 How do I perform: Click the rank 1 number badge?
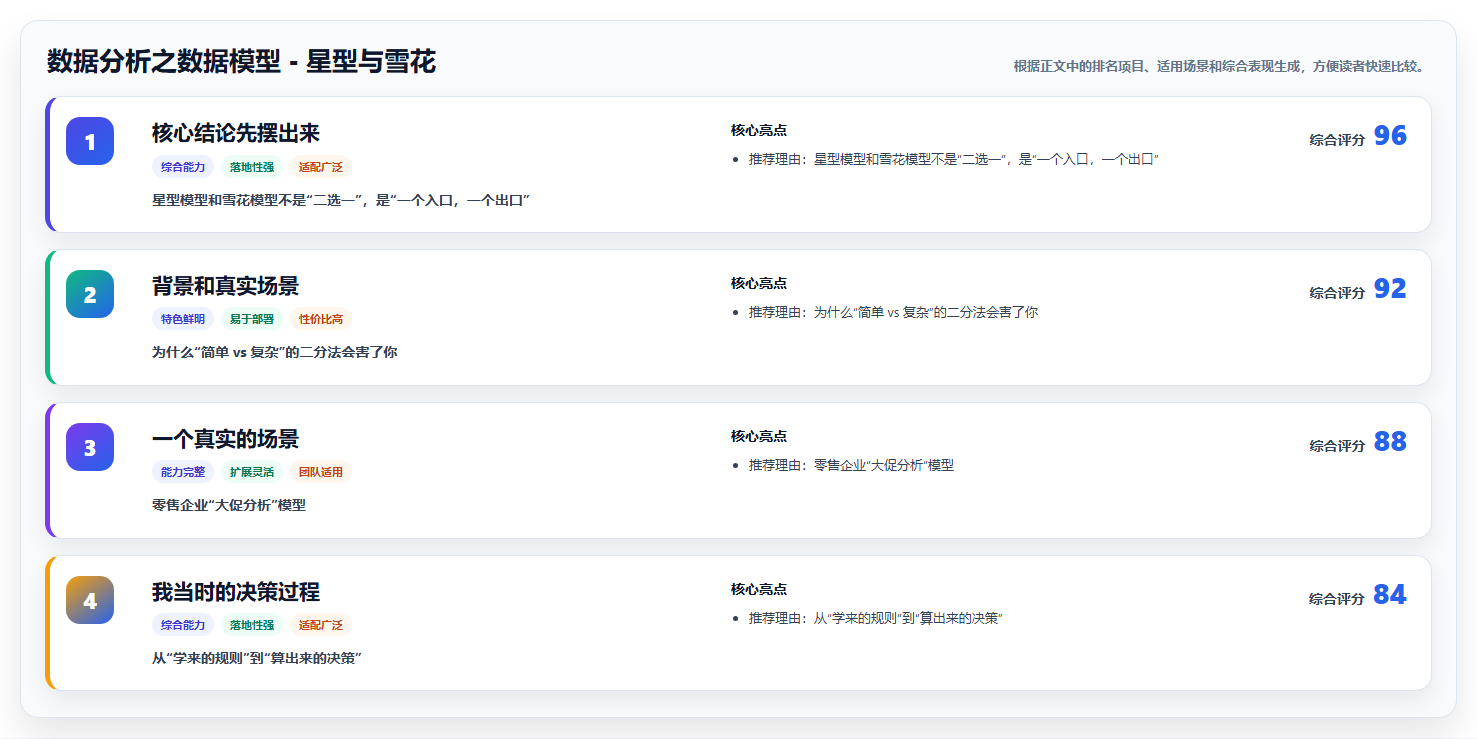click(x=90, y=141)
